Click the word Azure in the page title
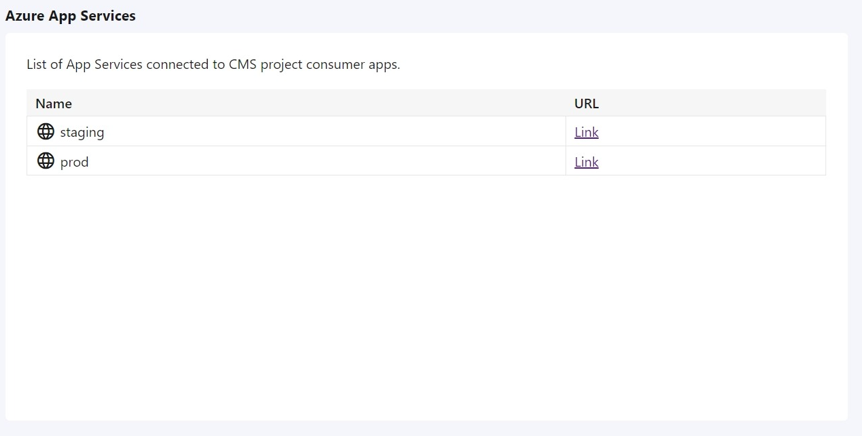This screenshot has height=436, width=862. (x=24, y=16)
